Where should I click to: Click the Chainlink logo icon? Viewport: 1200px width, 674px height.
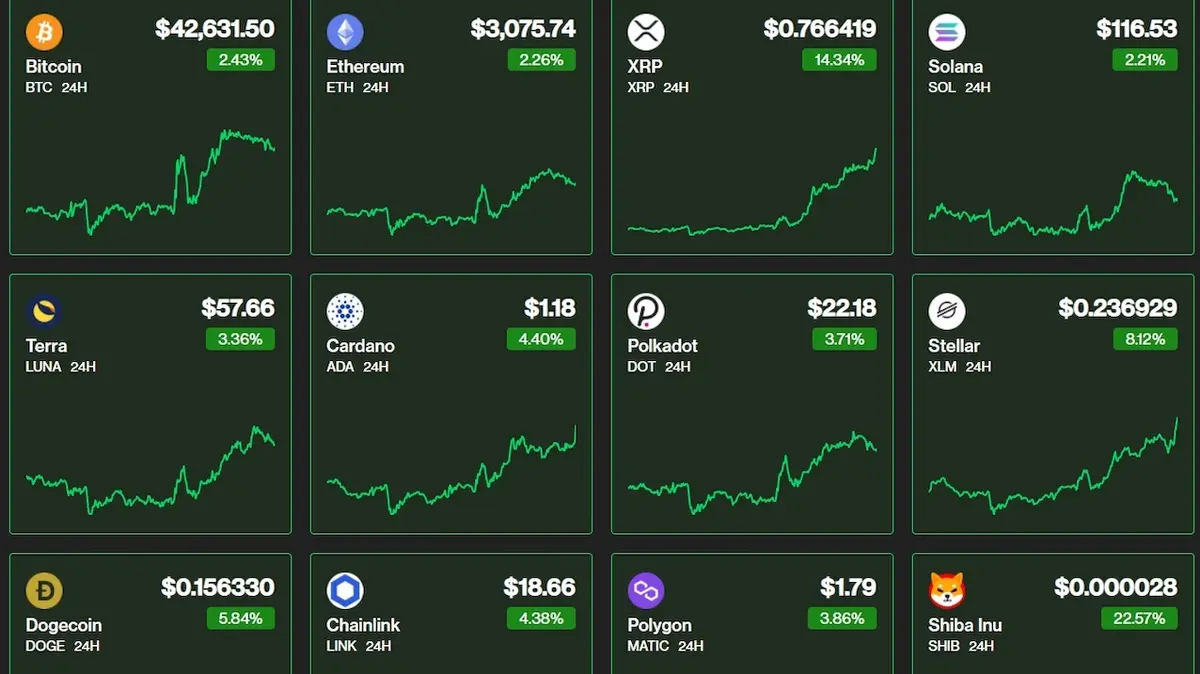(x=345, y=591)
